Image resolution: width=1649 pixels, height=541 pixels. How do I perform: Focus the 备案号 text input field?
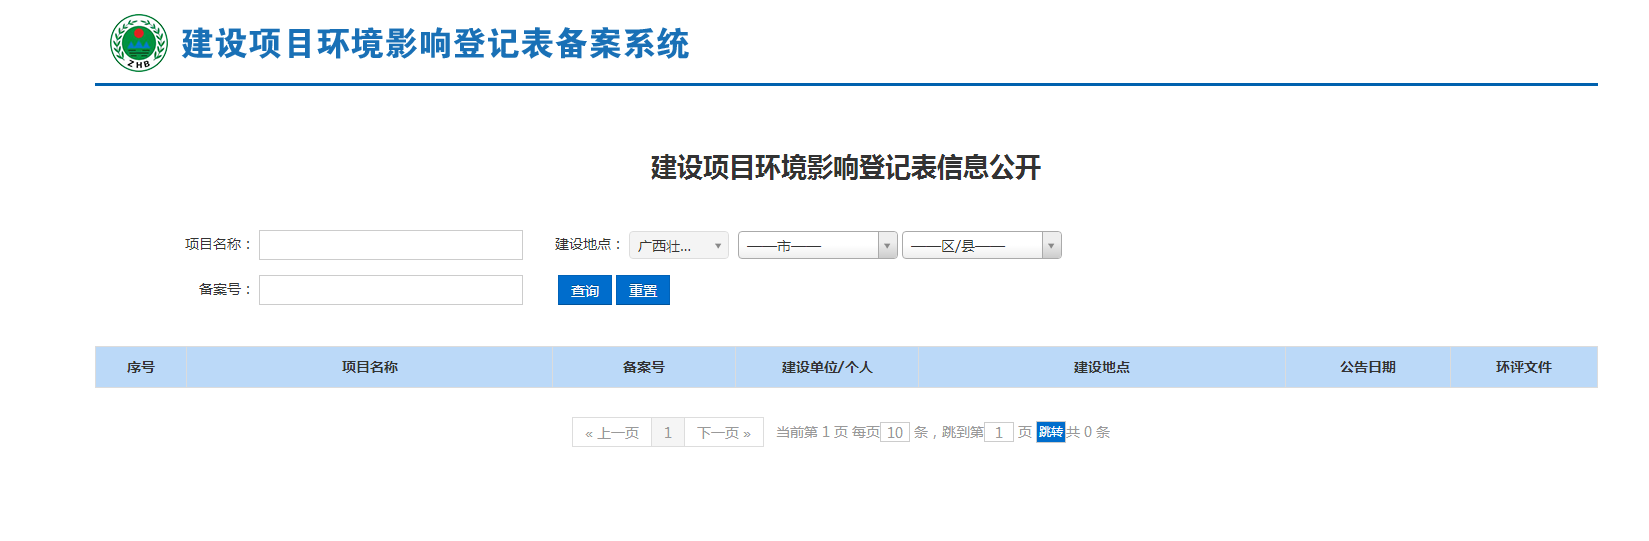pos(390,290)
